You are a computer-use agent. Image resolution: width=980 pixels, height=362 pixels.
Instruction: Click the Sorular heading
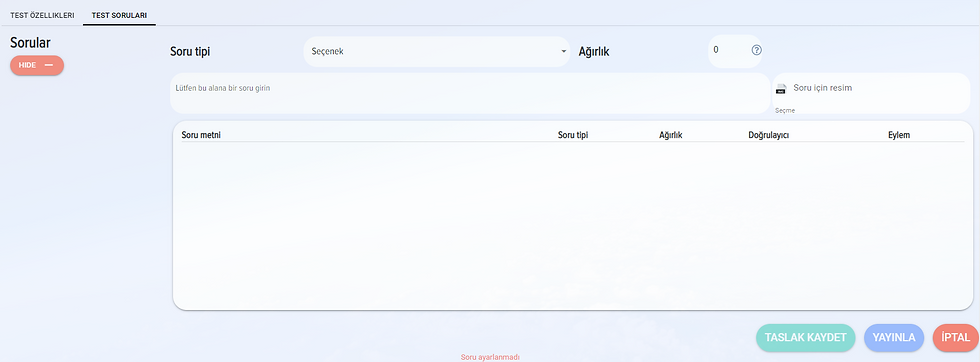tap(30, 43)
